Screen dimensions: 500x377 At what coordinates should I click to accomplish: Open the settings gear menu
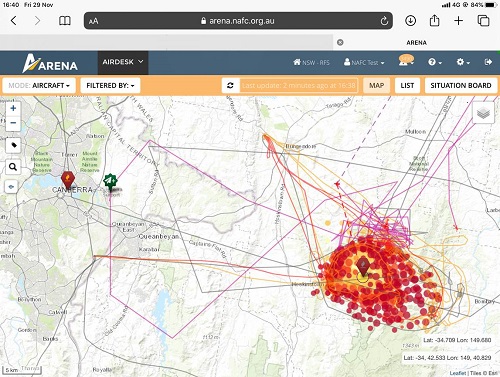[463, 62]
